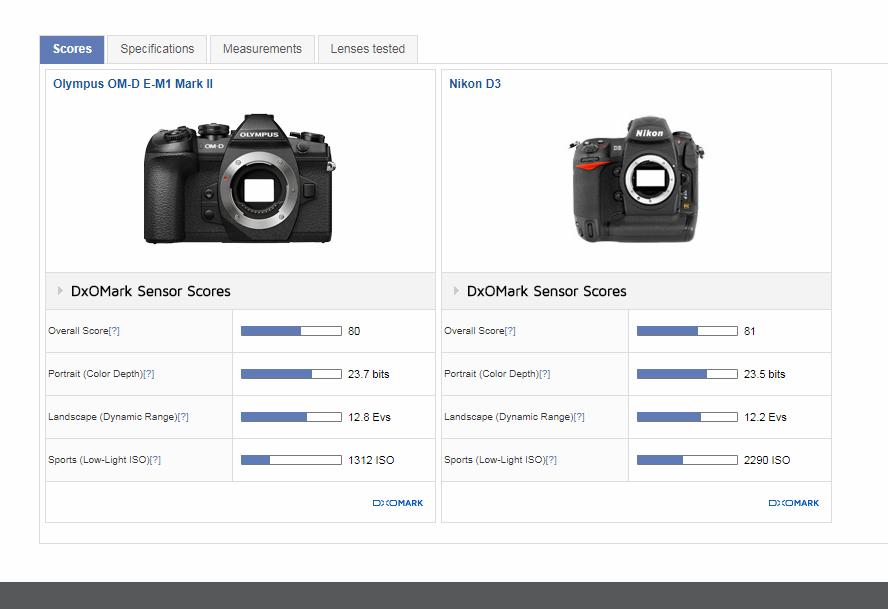The image size is (888, 609).
Task: Select the Nikon overall score '81'
Action: [749, 331]
